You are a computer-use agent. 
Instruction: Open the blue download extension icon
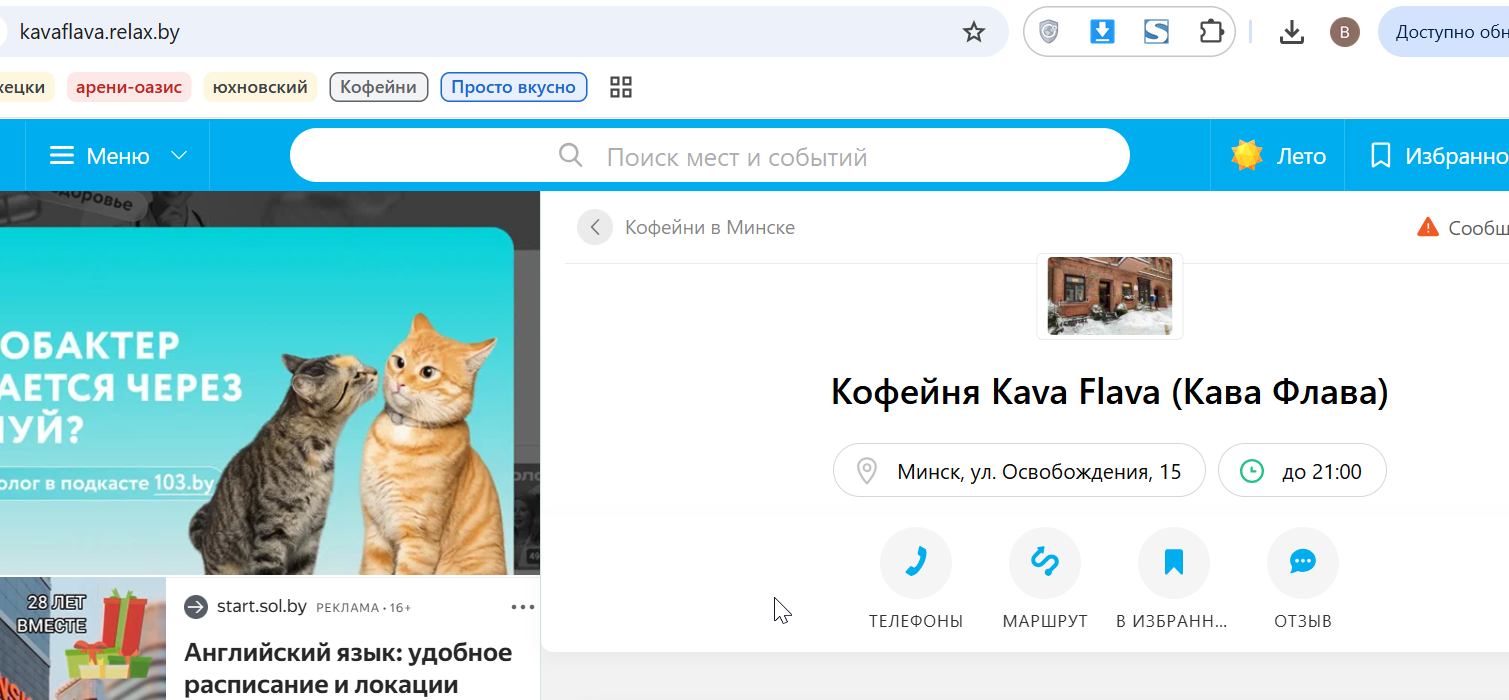pos(1102,32)
